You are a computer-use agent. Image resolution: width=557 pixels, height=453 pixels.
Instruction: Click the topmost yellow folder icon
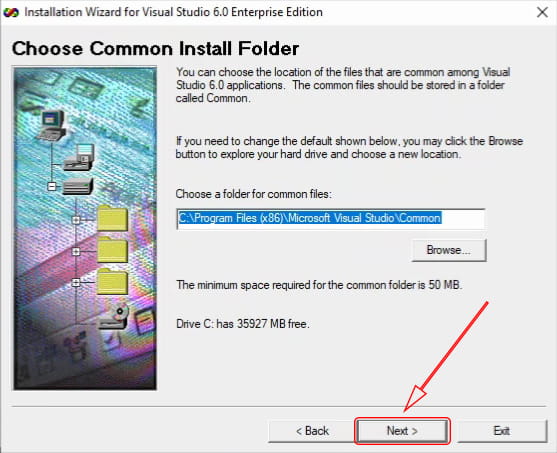coord(112,218)
